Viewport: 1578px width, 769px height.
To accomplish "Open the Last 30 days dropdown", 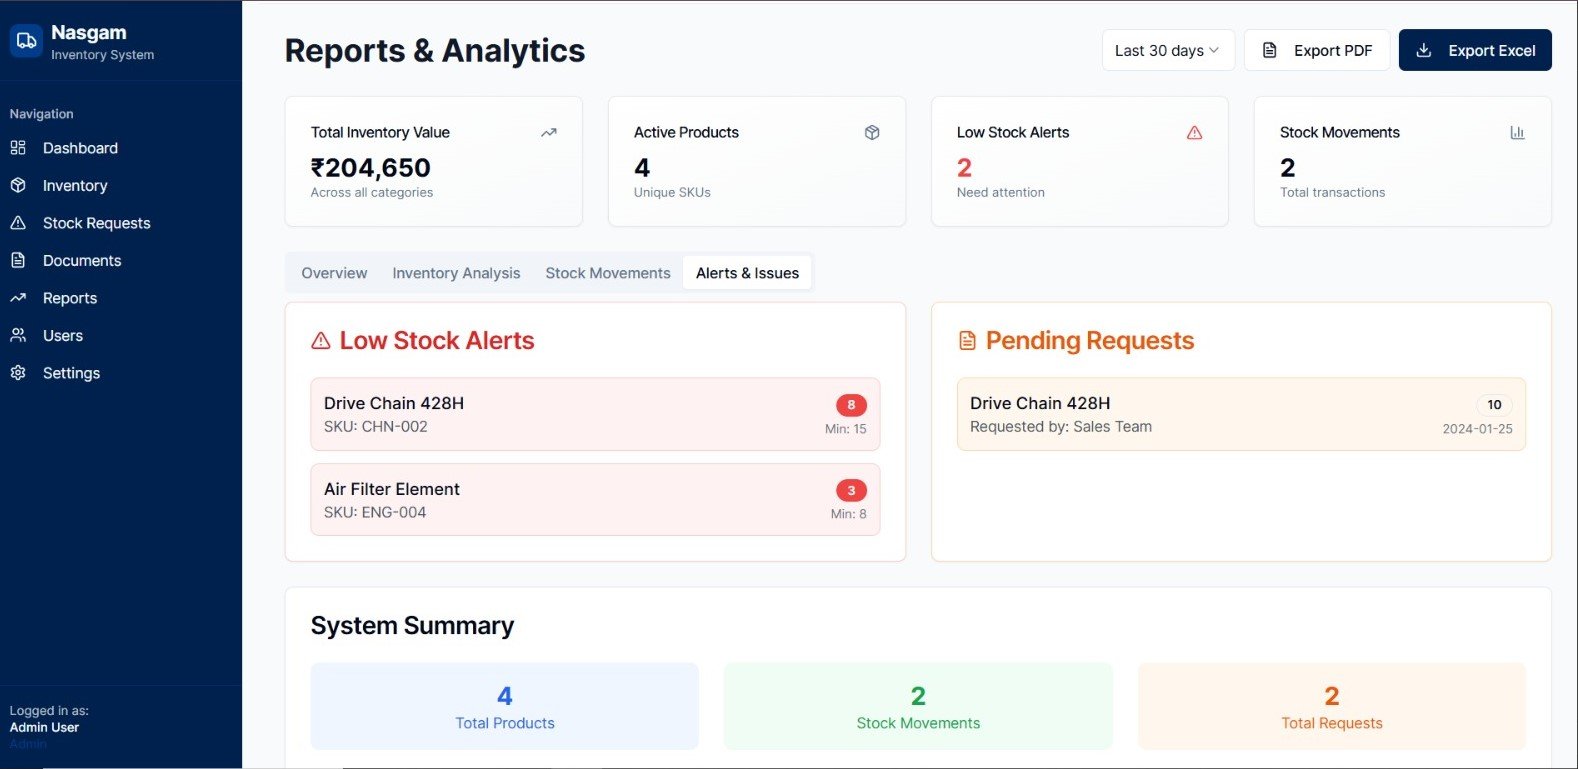I will 1168,50.
